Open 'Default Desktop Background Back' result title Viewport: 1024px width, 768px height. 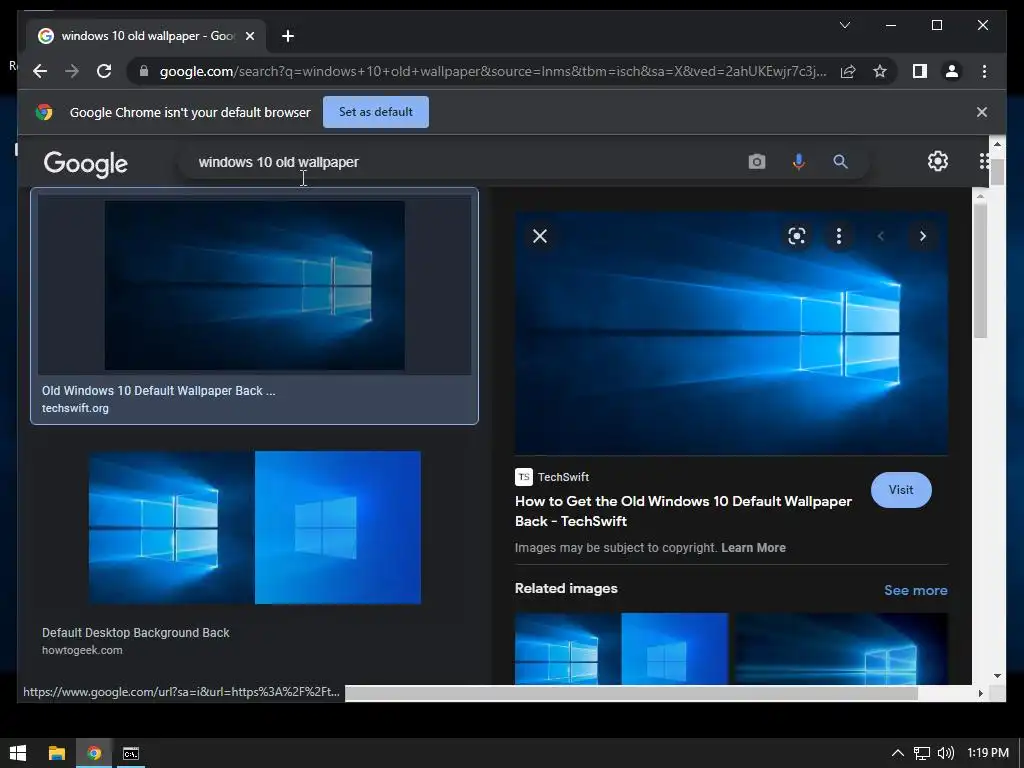coord(136,632)
